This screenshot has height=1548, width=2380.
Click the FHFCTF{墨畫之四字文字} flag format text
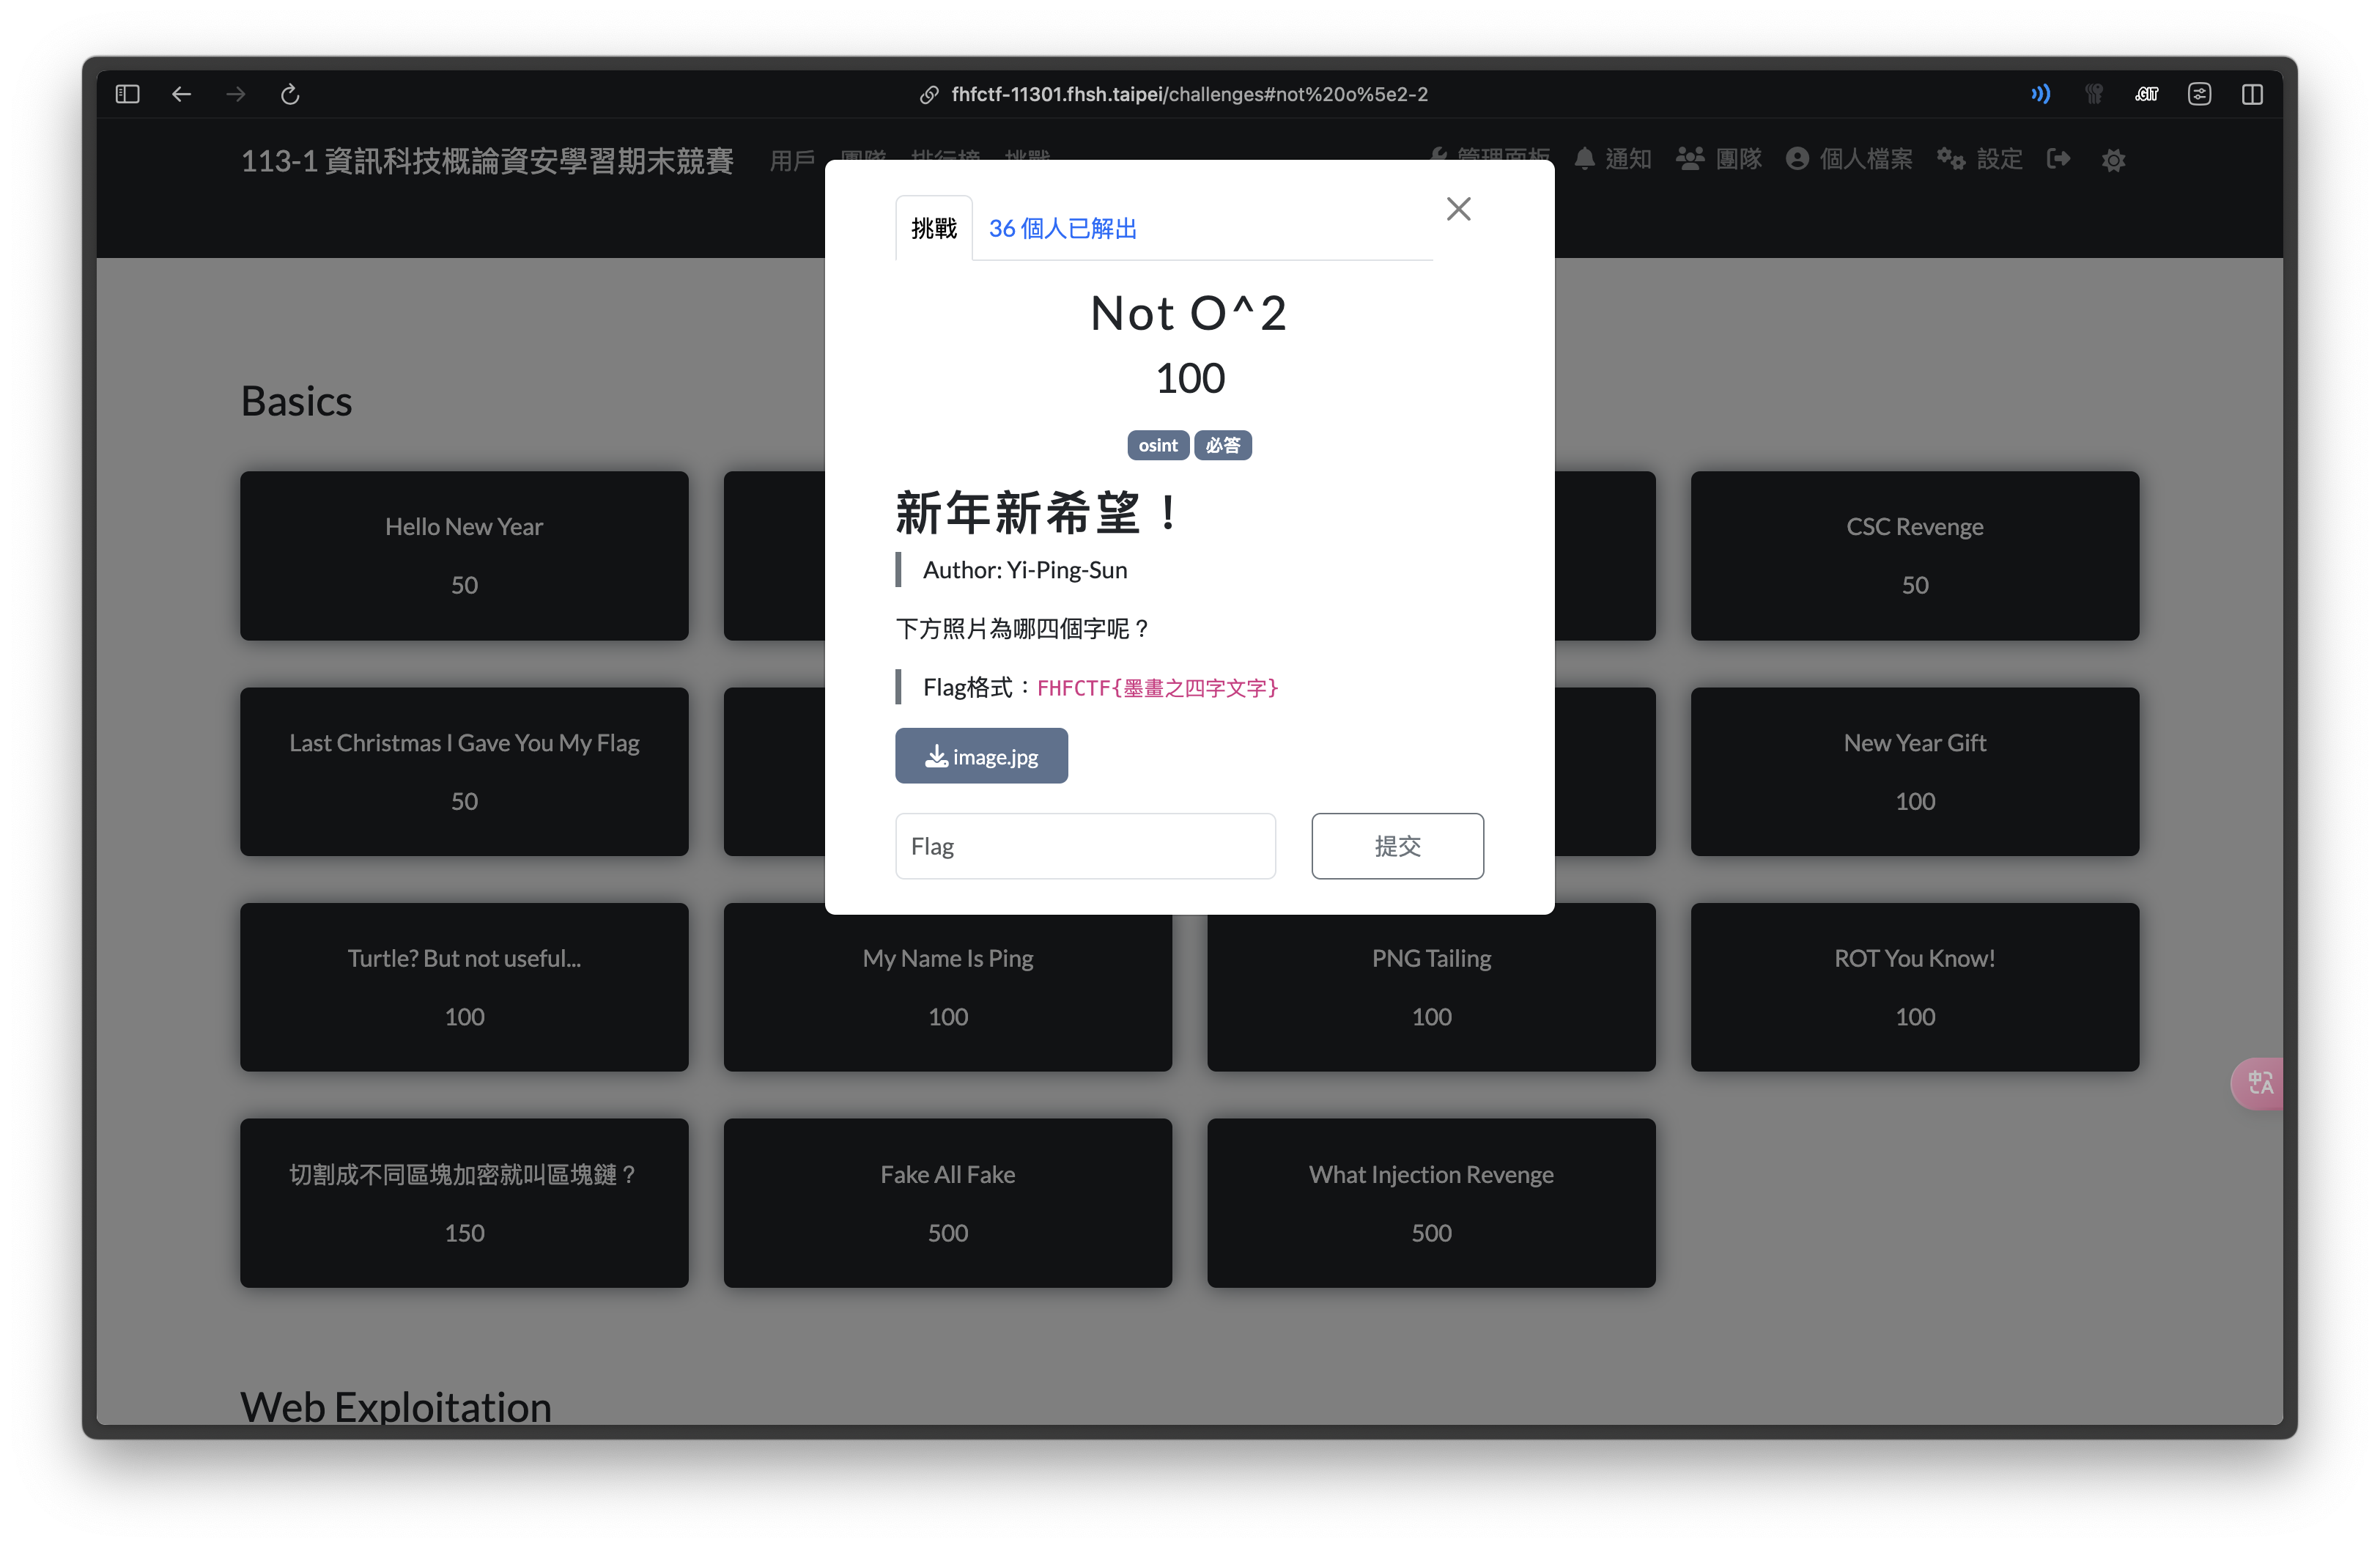click(x=1157, y=688)
